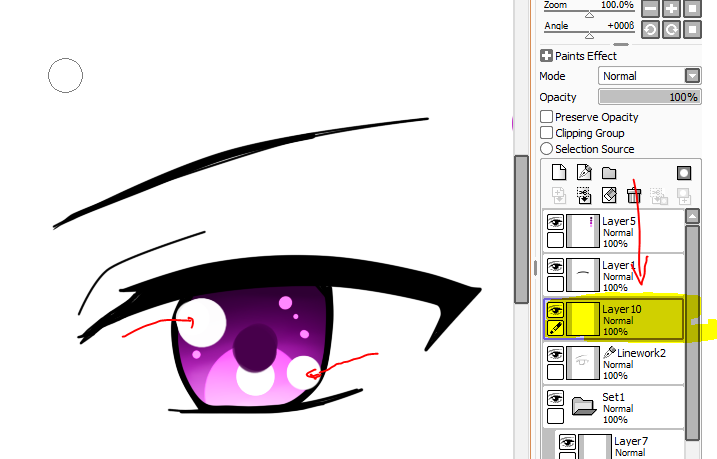Click Layer10 pen editing indicator icon

pyautogui.click(x=556, y=328)
